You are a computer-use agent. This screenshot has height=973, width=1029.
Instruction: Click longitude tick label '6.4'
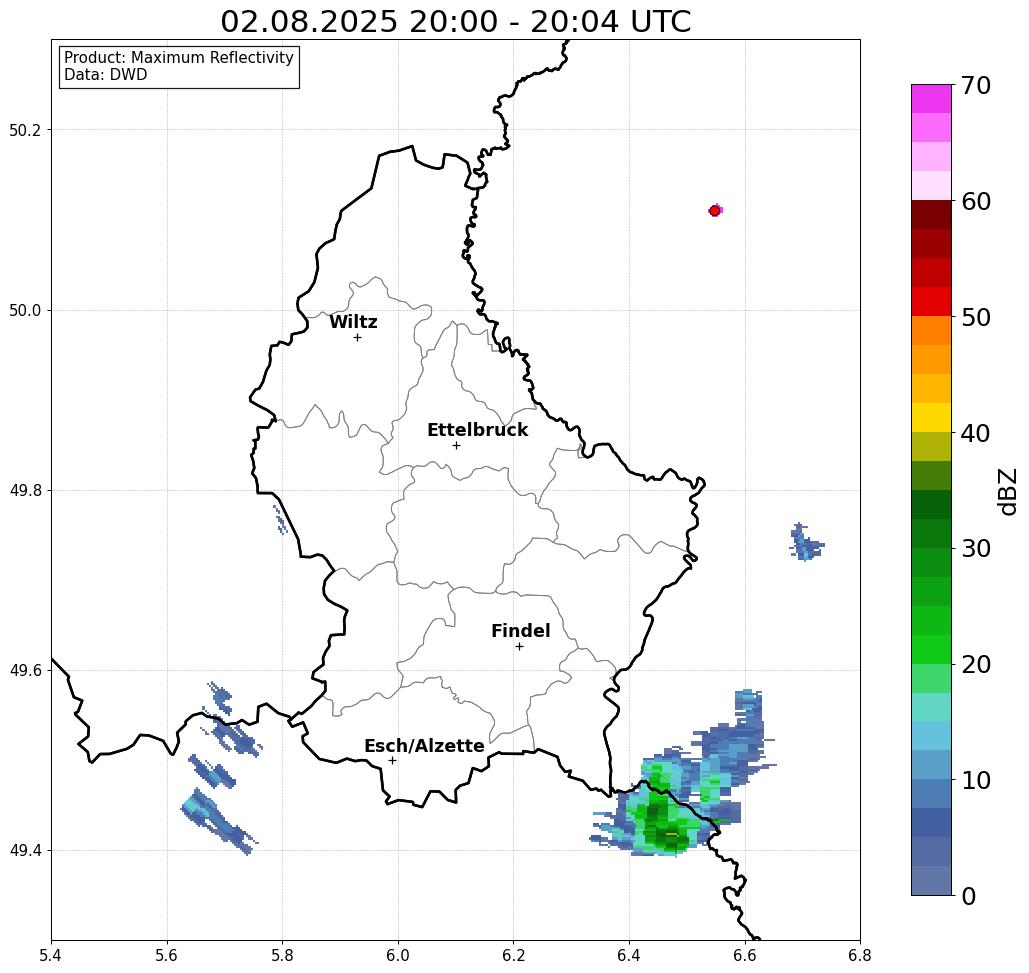(x=629, y=955)
